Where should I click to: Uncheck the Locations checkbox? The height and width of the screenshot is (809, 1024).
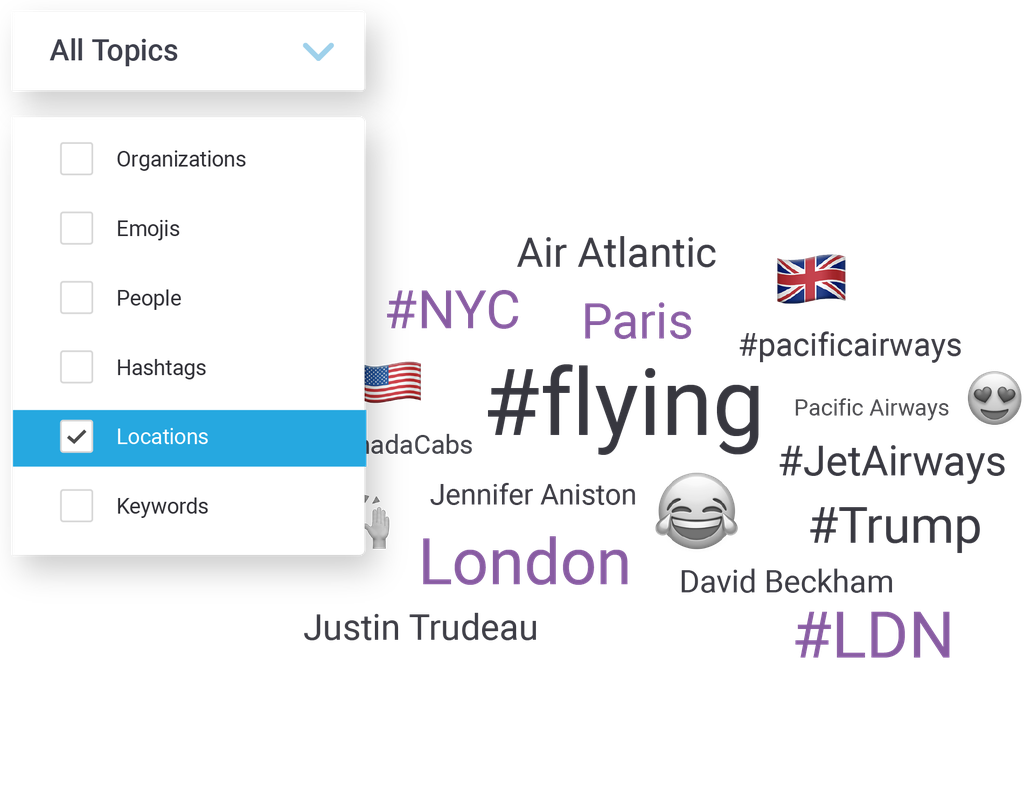[76, 436]
